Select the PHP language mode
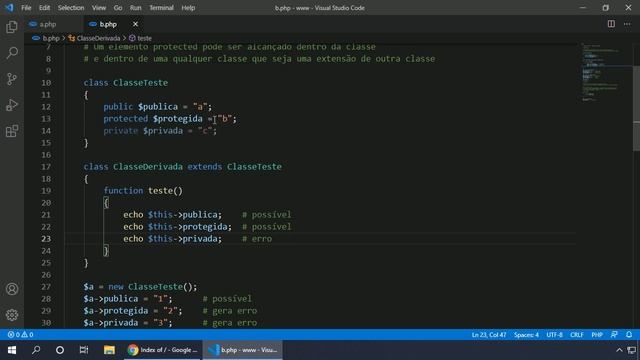The width and height of the screenshot is (640, 360). (597, 335)
